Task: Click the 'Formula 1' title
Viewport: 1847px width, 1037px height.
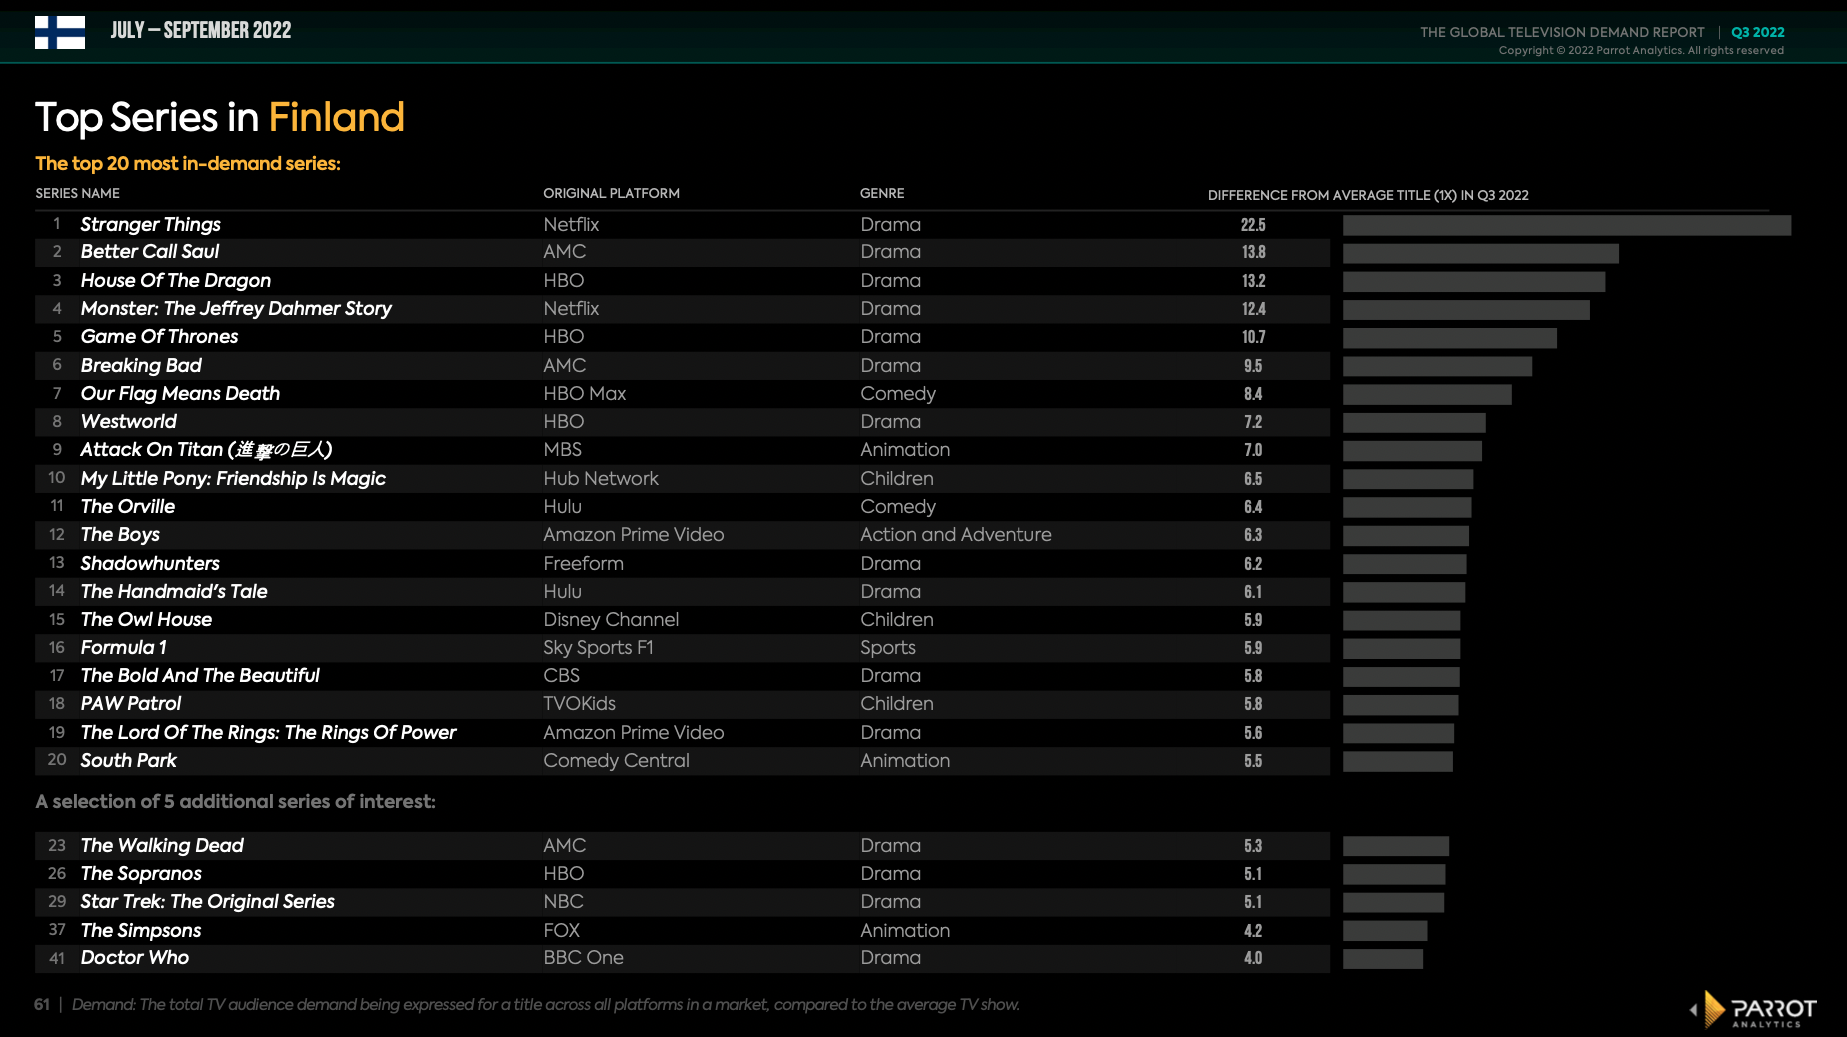Action: (123, 648)
